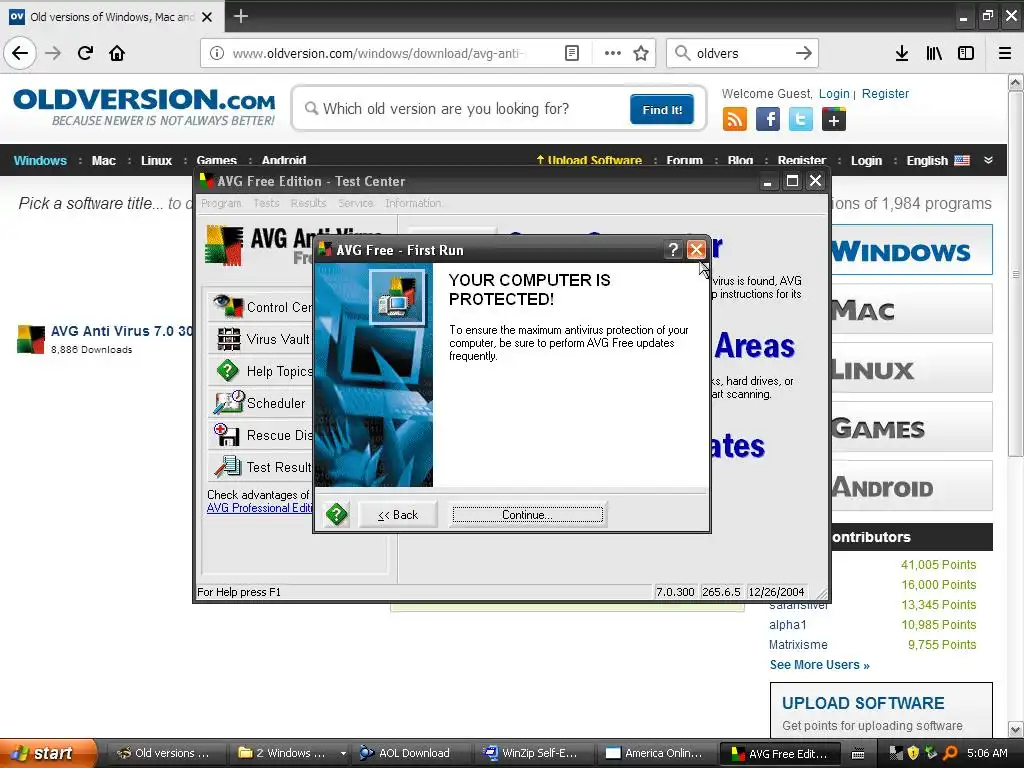Click the large WINDOWS category button
Image resolution: width=1024 pixels, height=768 pixels.
(x=912, y=250)
